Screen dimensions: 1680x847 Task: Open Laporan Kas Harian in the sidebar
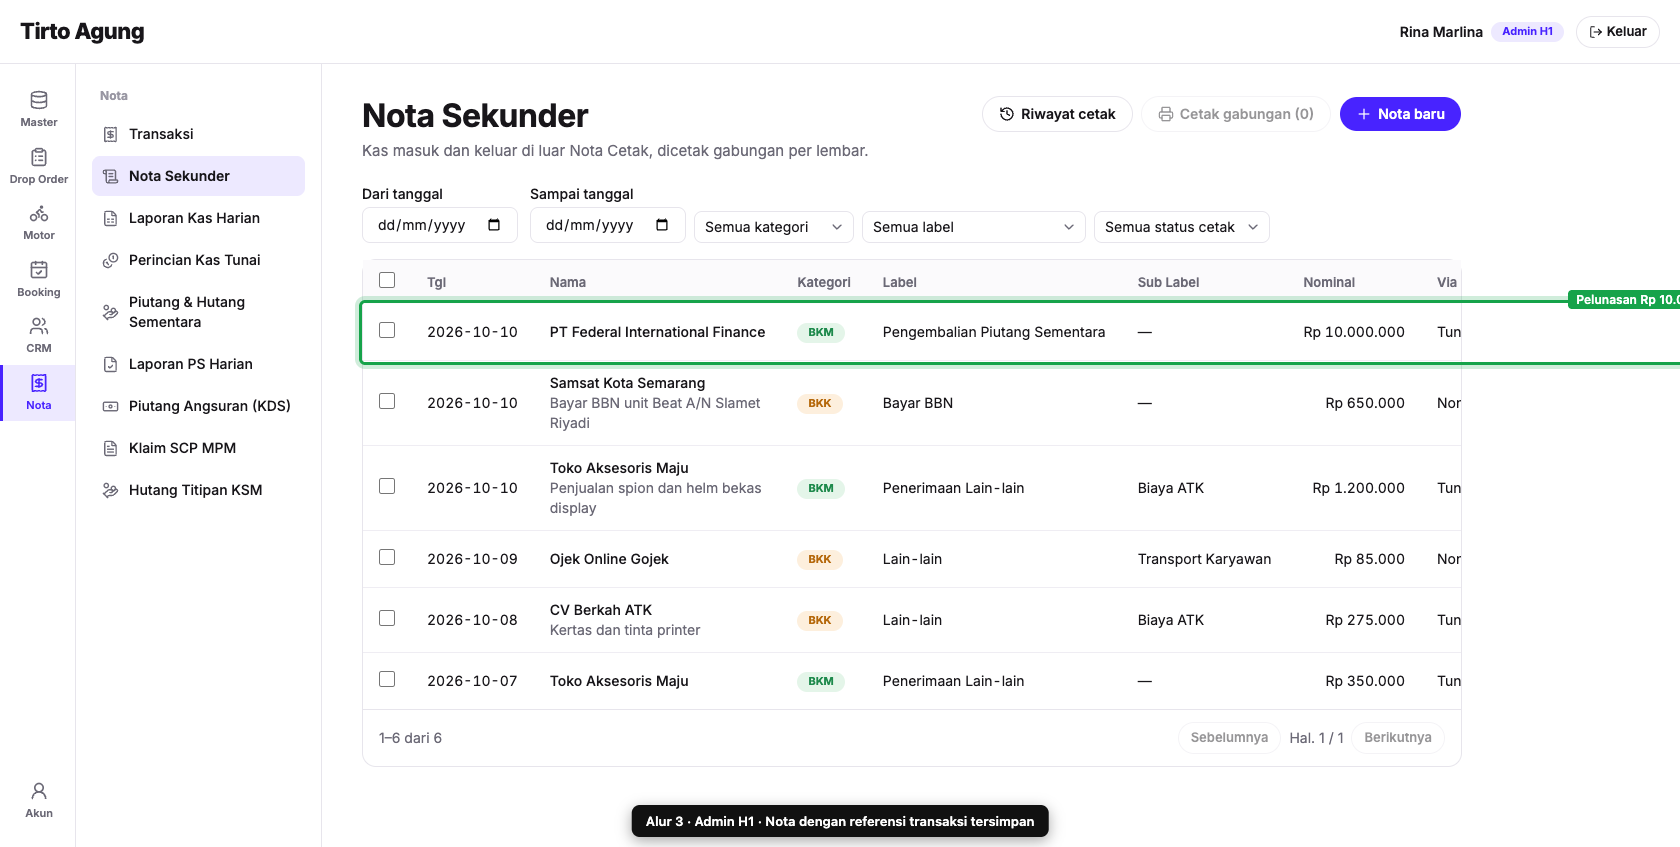[x=198, y=218]
